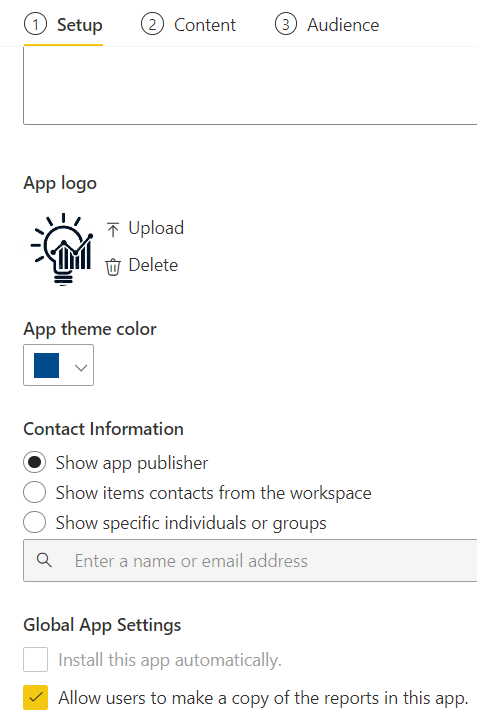Image resolution: width=477 pixels, height=722 pixels.
Task: Click the Upload logo link
Action: click(x=156, y=228)
